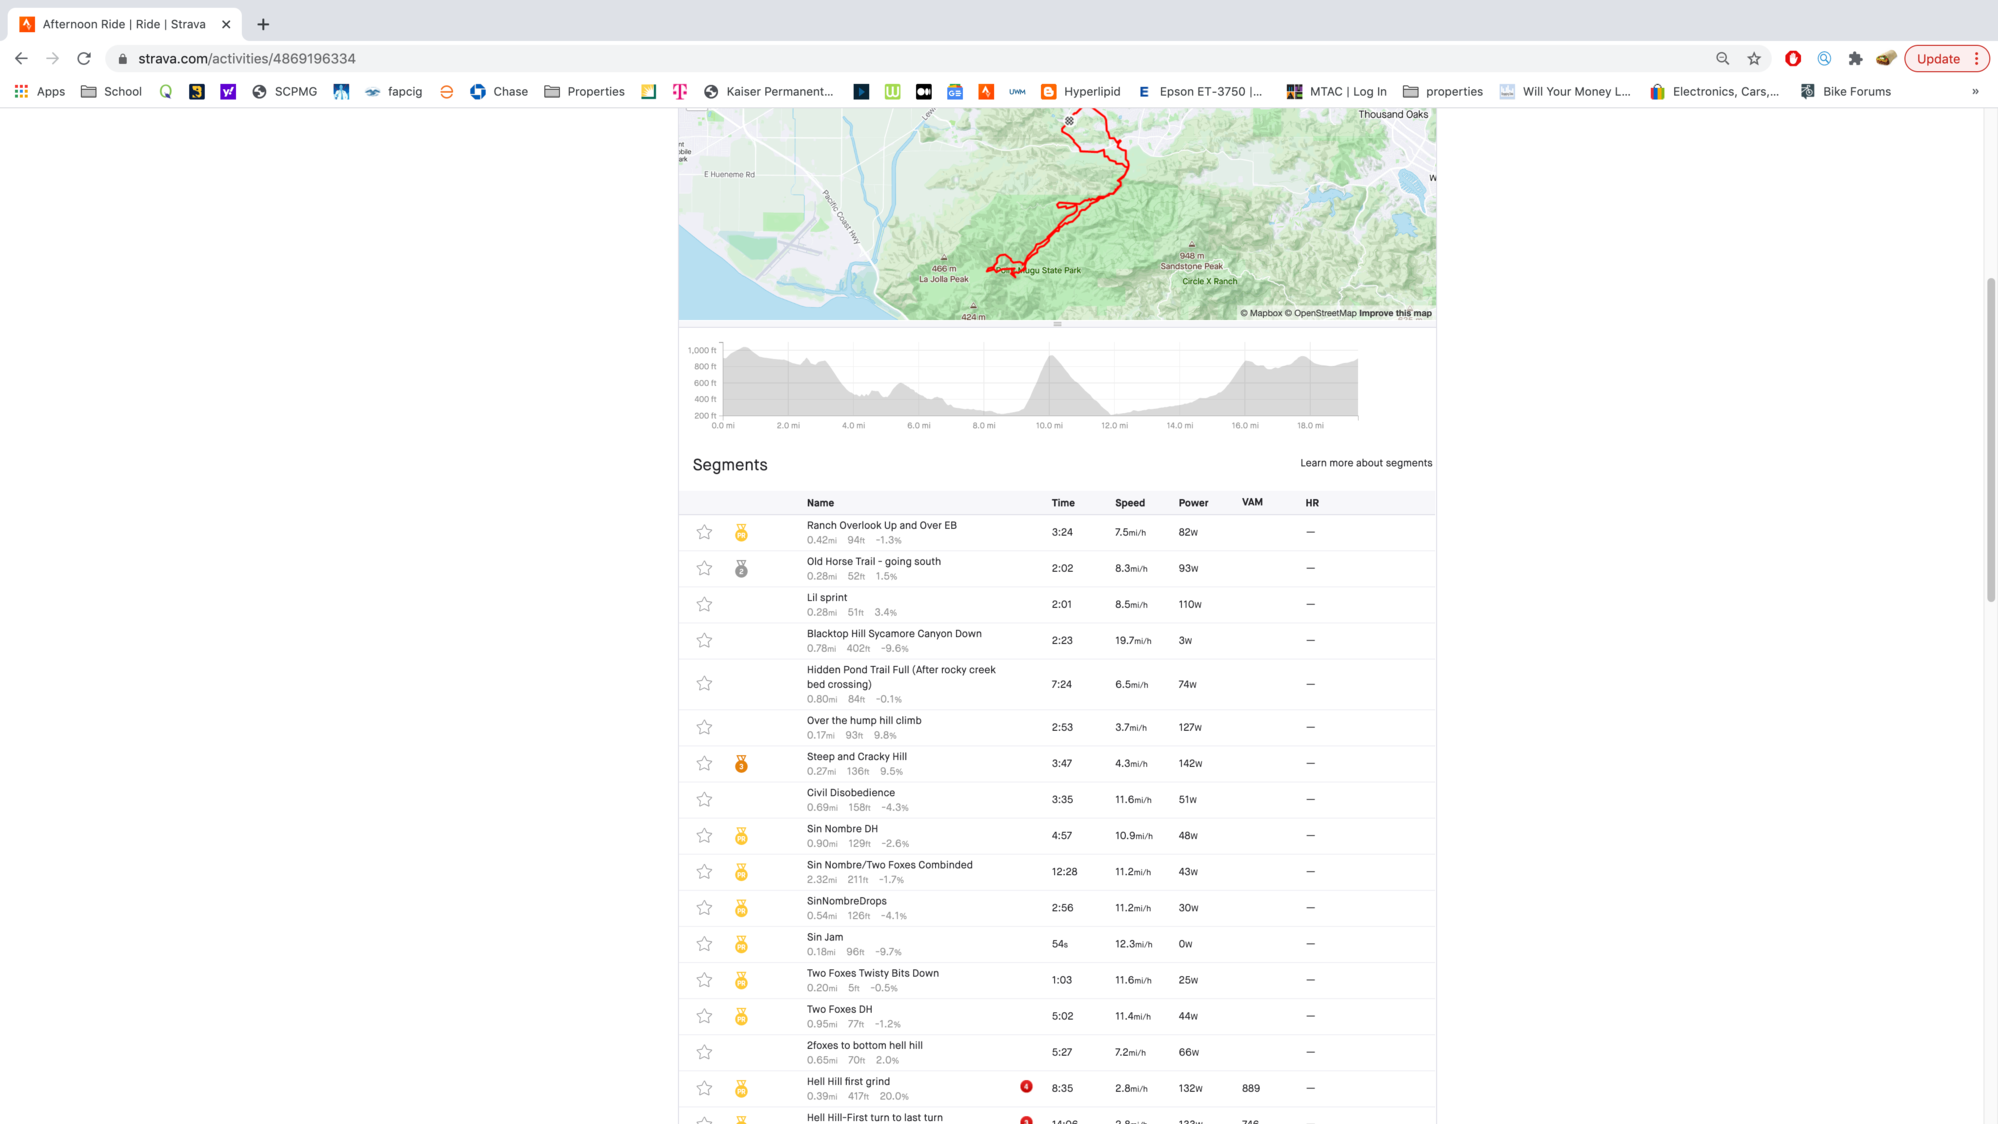Open browser zoom magnifier icon

click(x=1722, y=58)
